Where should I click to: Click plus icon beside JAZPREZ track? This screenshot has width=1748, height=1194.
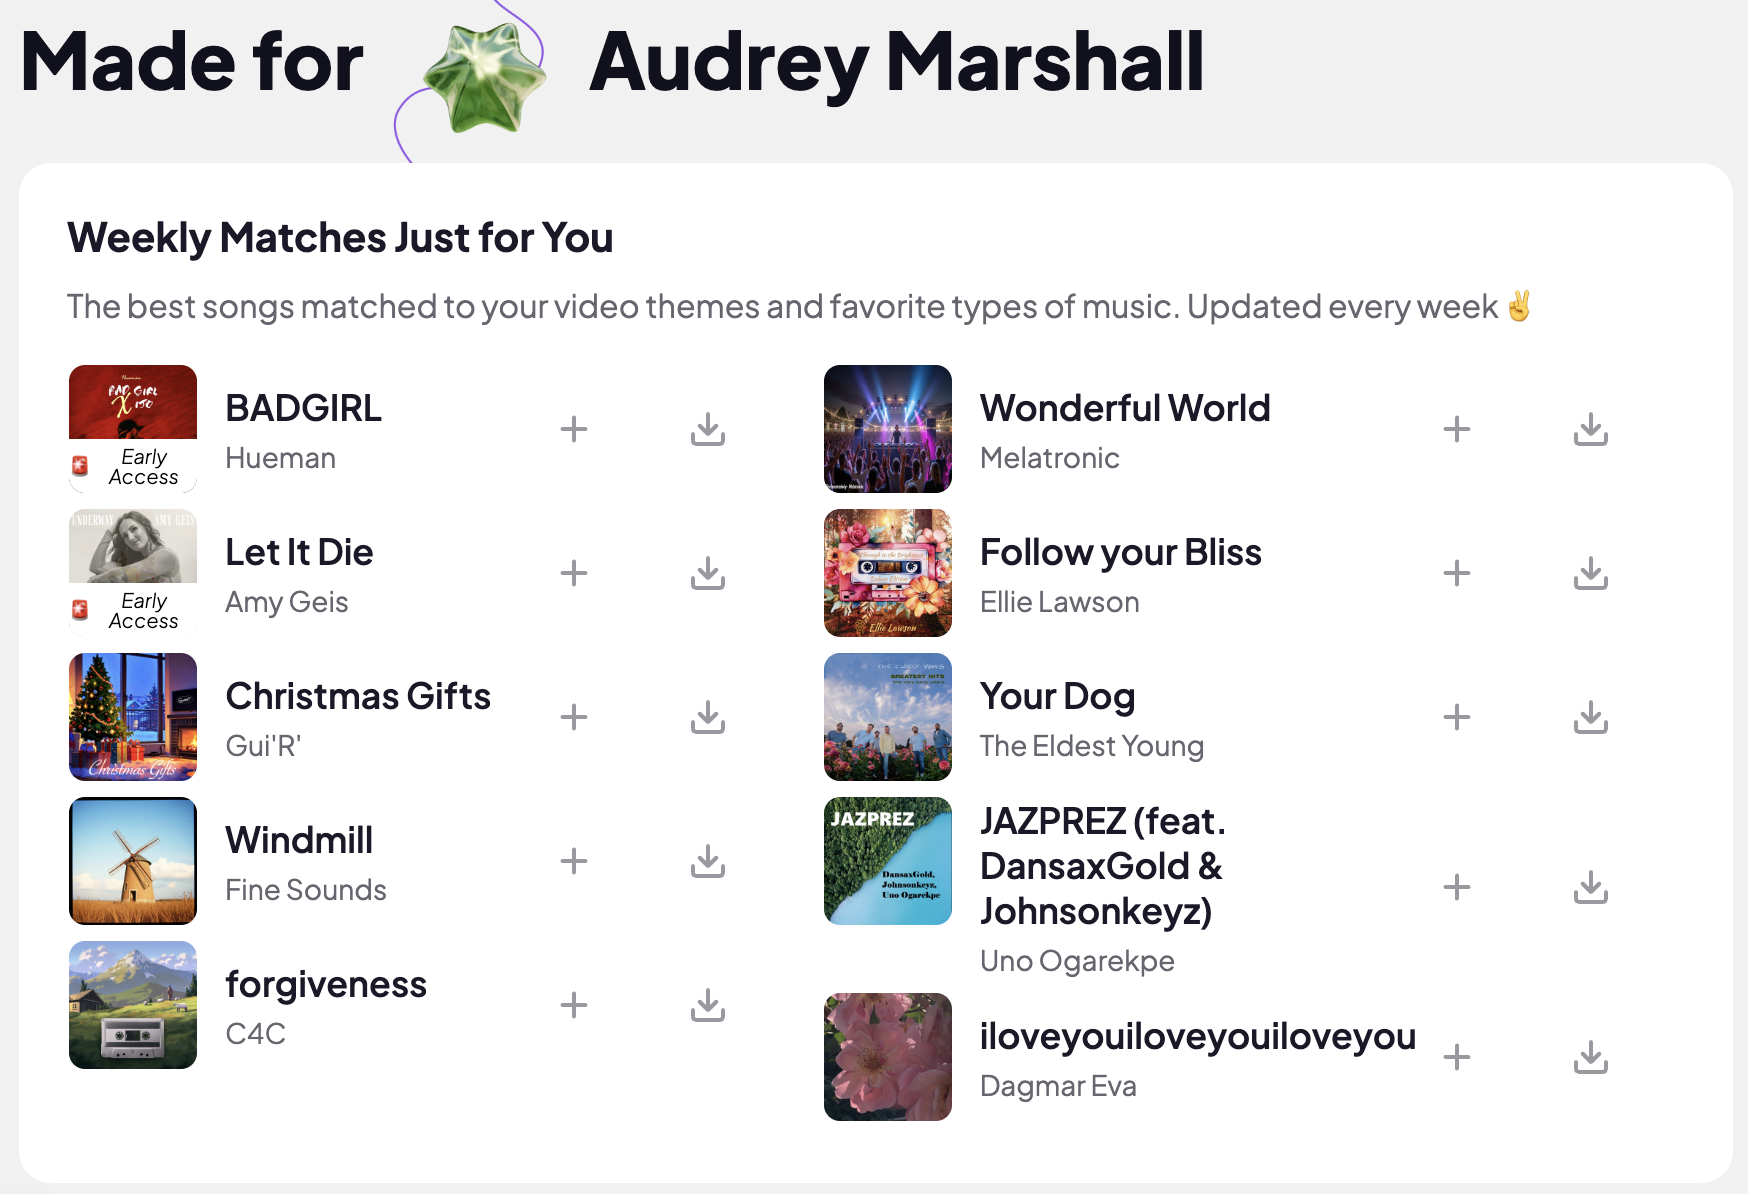click(1457, 888)
